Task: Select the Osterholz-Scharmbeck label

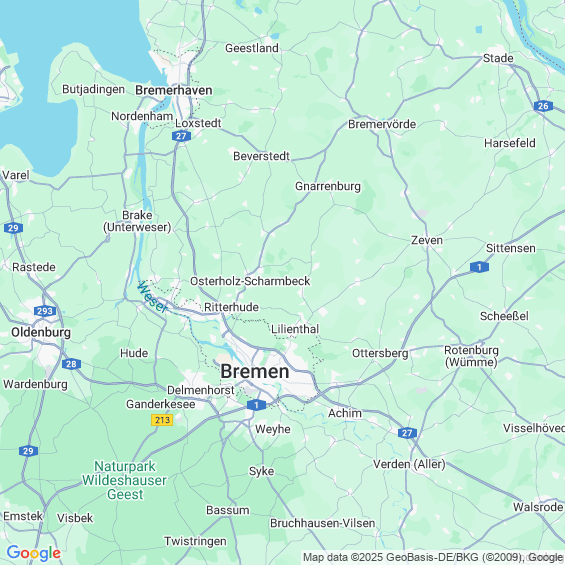Action: 250,281
